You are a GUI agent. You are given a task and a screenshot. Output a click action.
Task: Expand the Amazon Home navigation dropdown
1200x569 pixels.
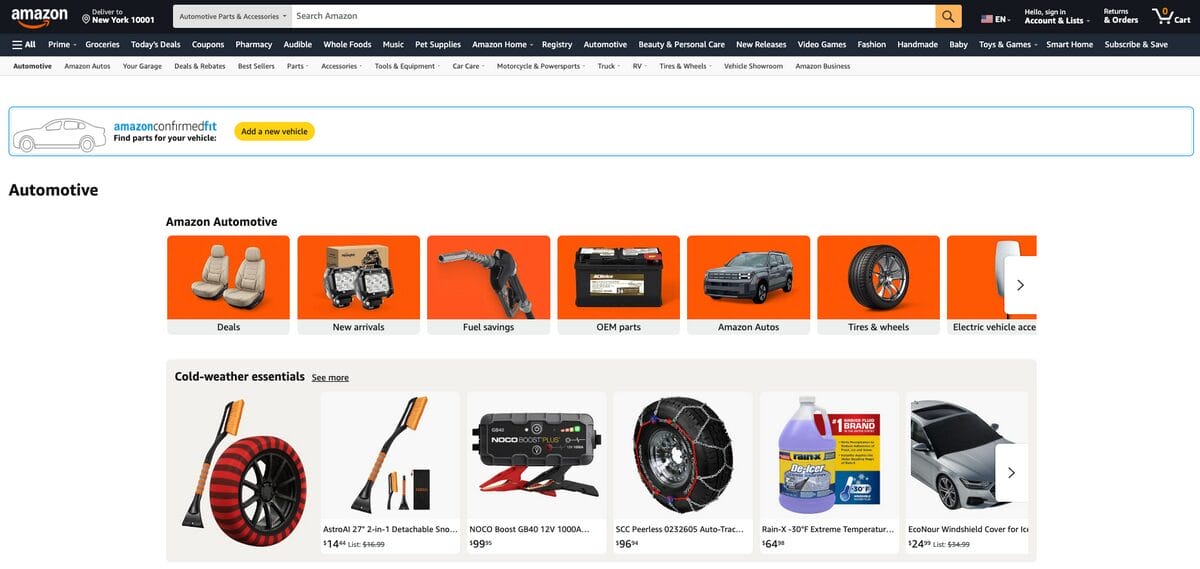pos(503,44)
